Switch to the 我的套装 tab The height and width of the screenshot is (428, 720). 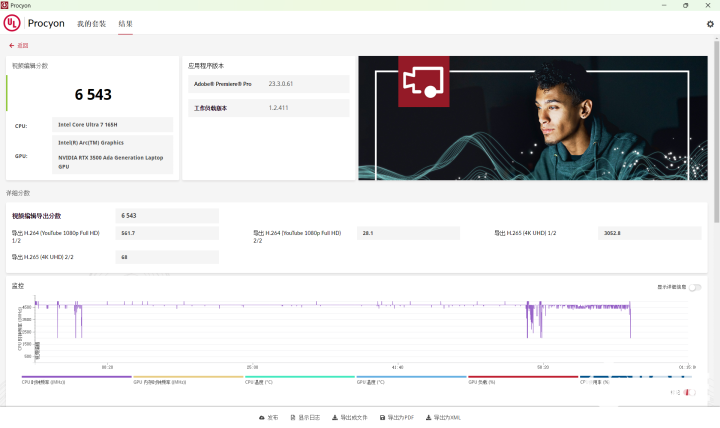point(91,23)
